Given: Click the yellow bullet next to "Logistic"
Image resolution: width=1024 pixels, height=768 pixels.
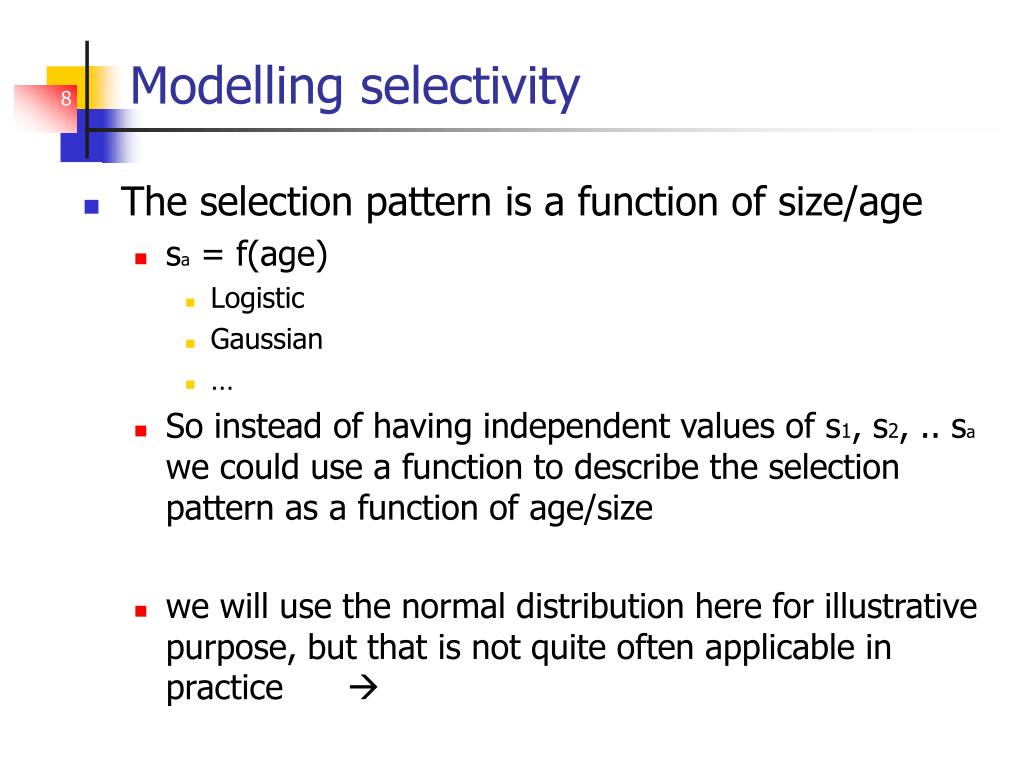Looking at the screenshot, I should (190, 302).
